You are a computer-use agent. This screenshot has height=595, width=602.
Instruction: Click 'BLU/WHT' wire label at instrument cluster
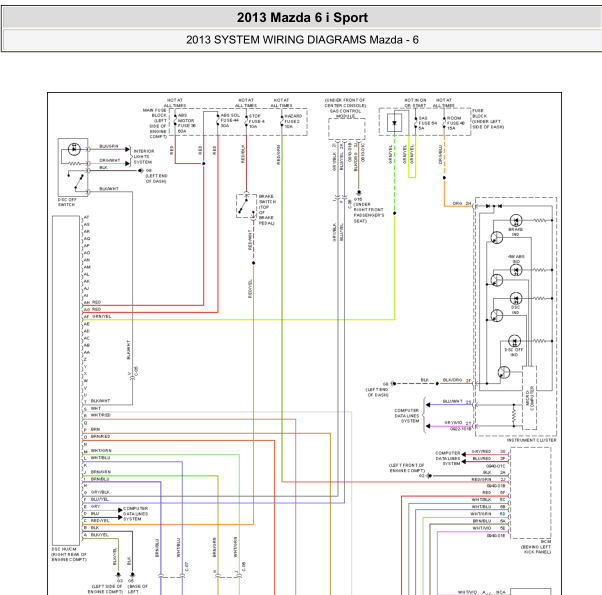453,401
